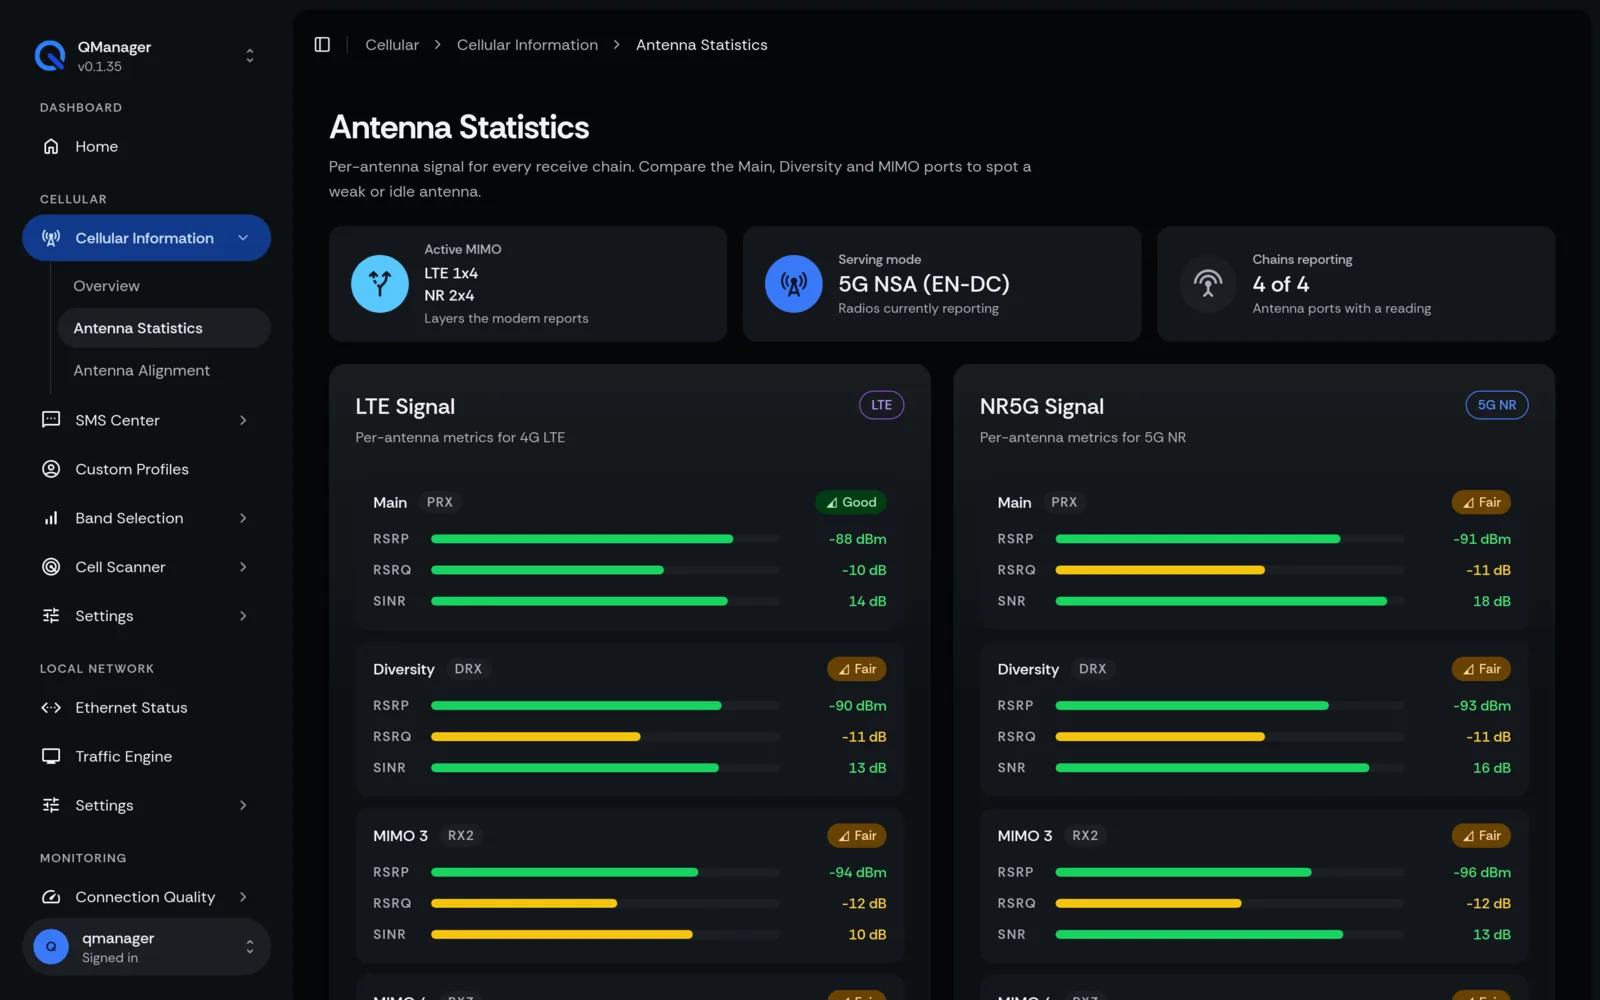Screen dimensions: 1600x1000
Task: Click the Cellular Information breadcrumb link
Action: (x=527, y=45)
